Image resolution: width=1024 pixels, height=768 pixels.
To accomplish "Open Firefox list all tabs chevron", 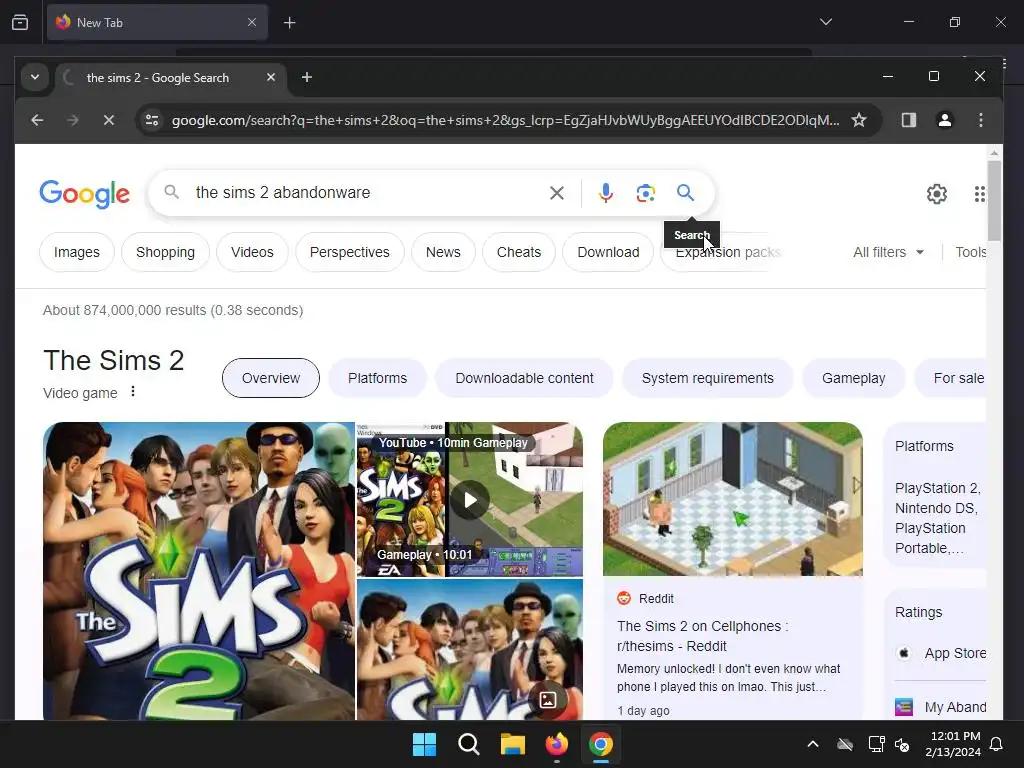I will [825, 22].
